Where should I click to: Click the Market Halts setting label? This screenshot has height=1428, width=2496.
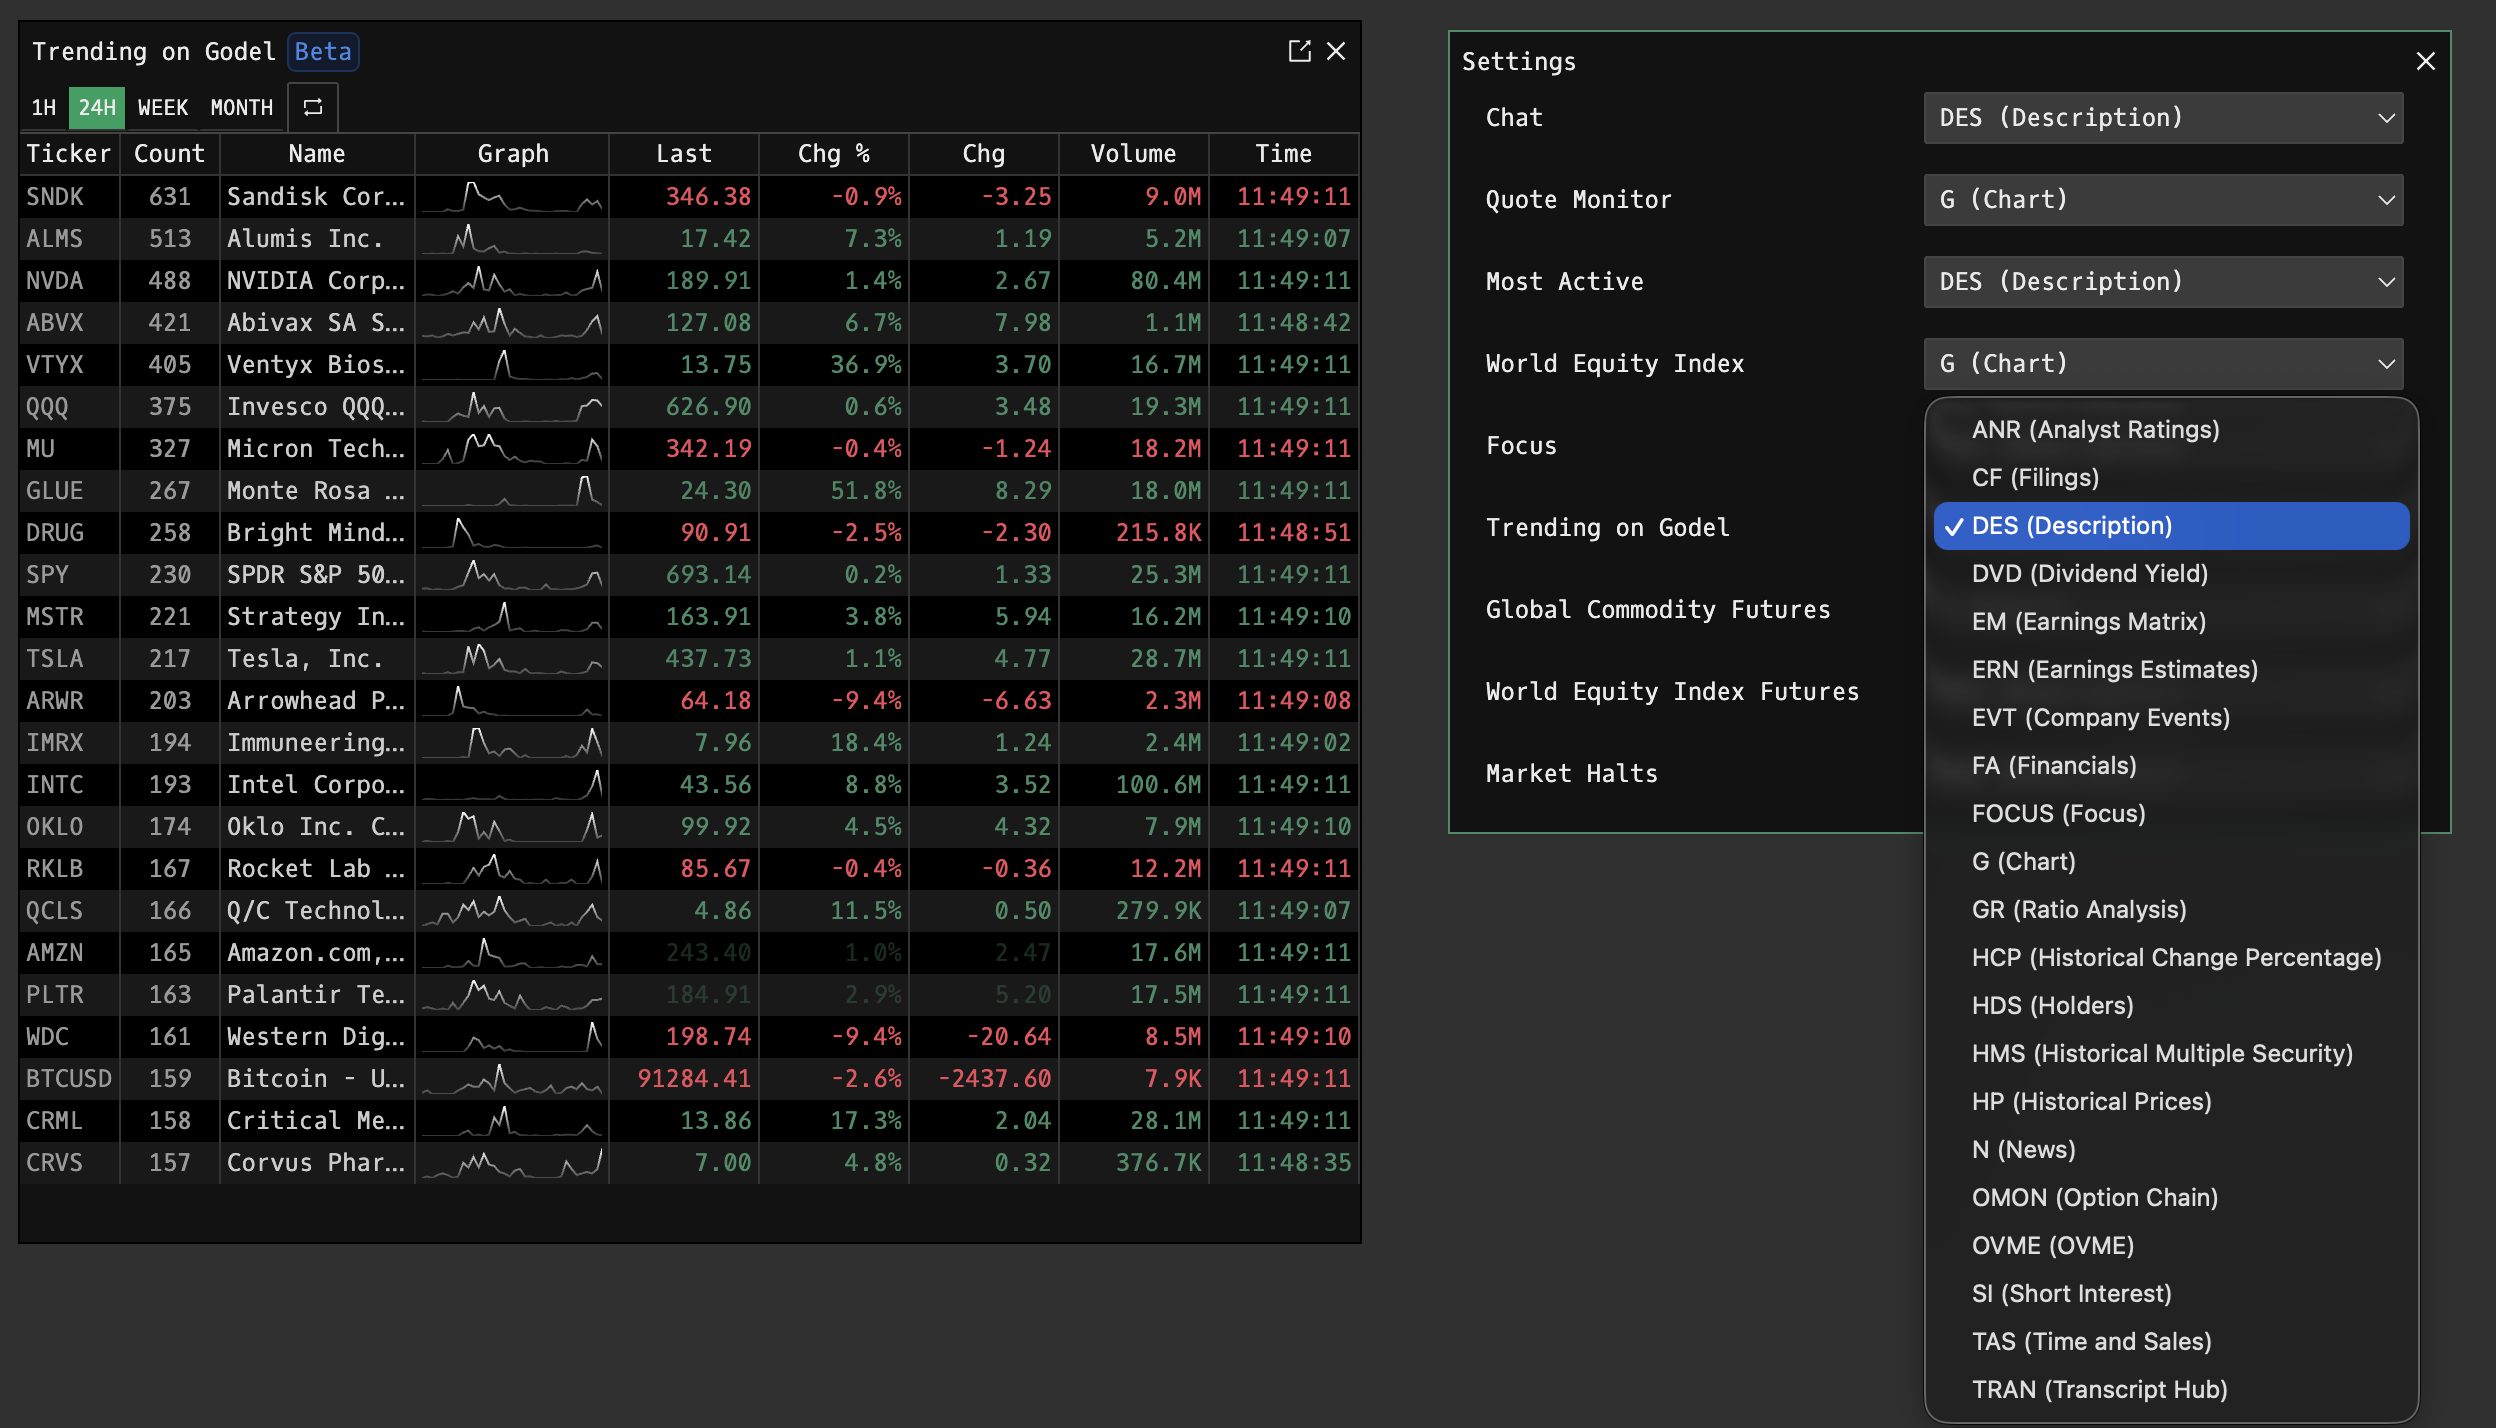[1572, 774]
